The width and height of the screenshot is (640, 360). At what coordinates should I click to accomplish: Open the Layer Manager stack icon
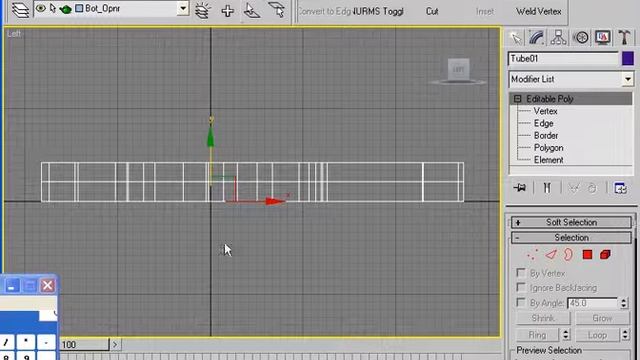(20, 10)
